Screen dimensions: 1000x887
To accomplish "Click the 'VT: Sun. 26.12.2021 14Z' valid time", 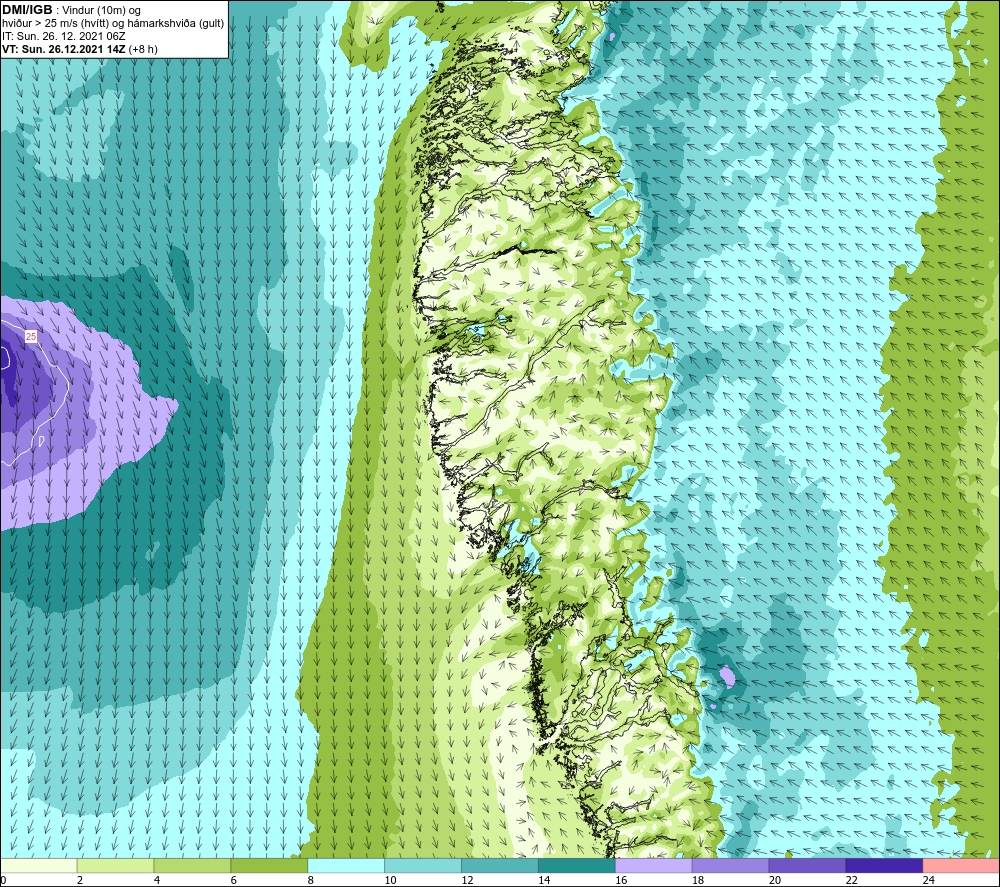I will [64, 49].
